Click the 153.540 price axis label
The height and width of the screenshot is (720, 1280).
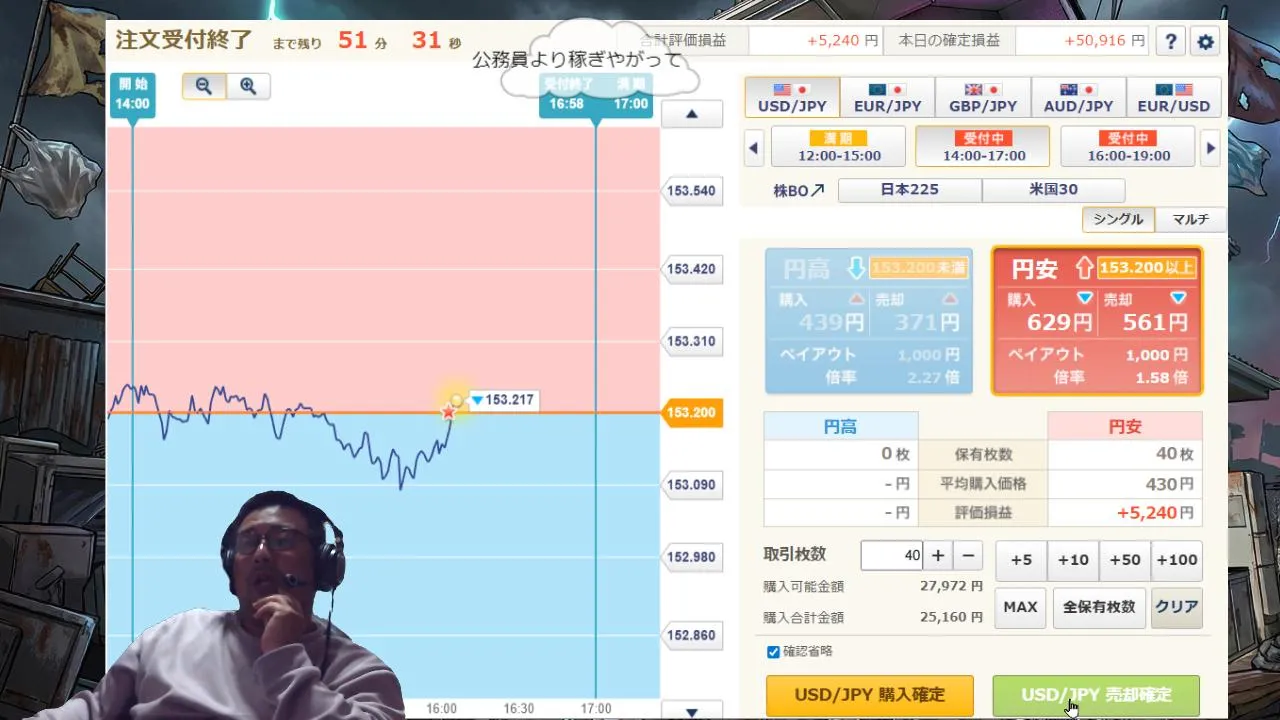point(693,190)
